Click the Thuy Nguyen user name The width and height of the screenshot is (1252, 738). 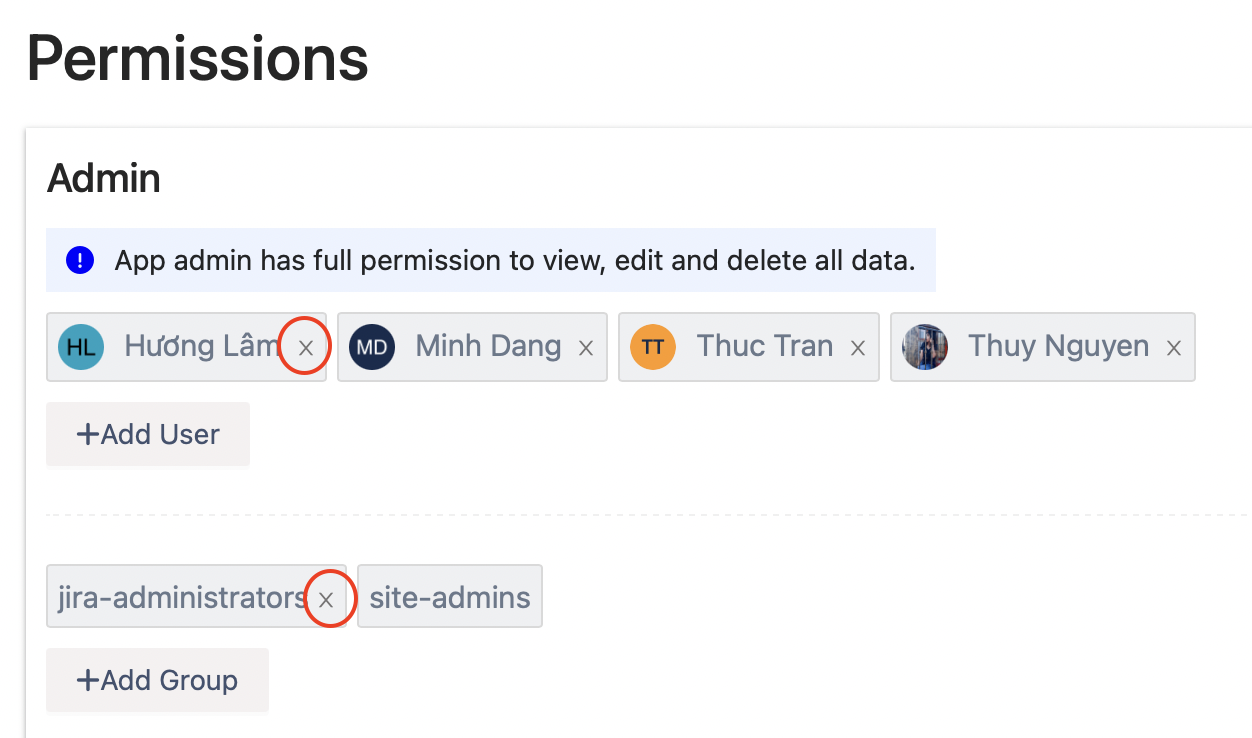1058,346
